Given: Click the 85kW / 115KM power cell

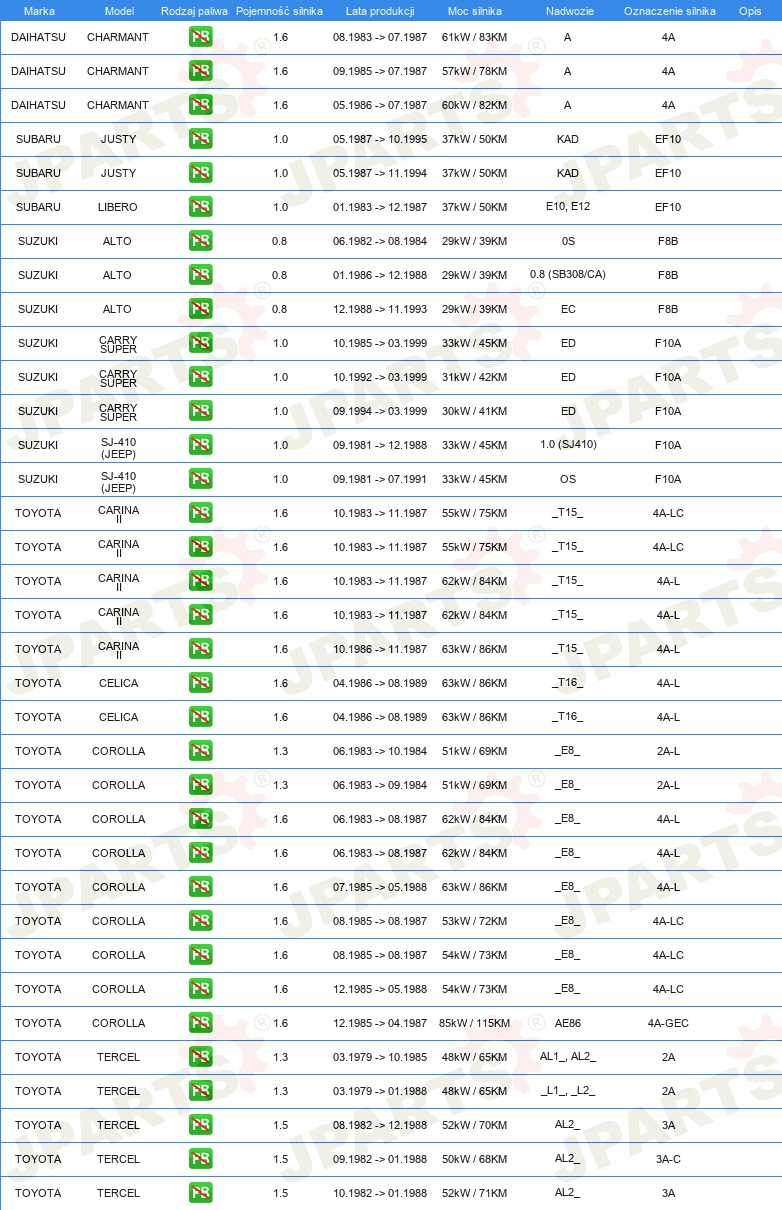Looking at the screenshot, I should pos(474,1023).
